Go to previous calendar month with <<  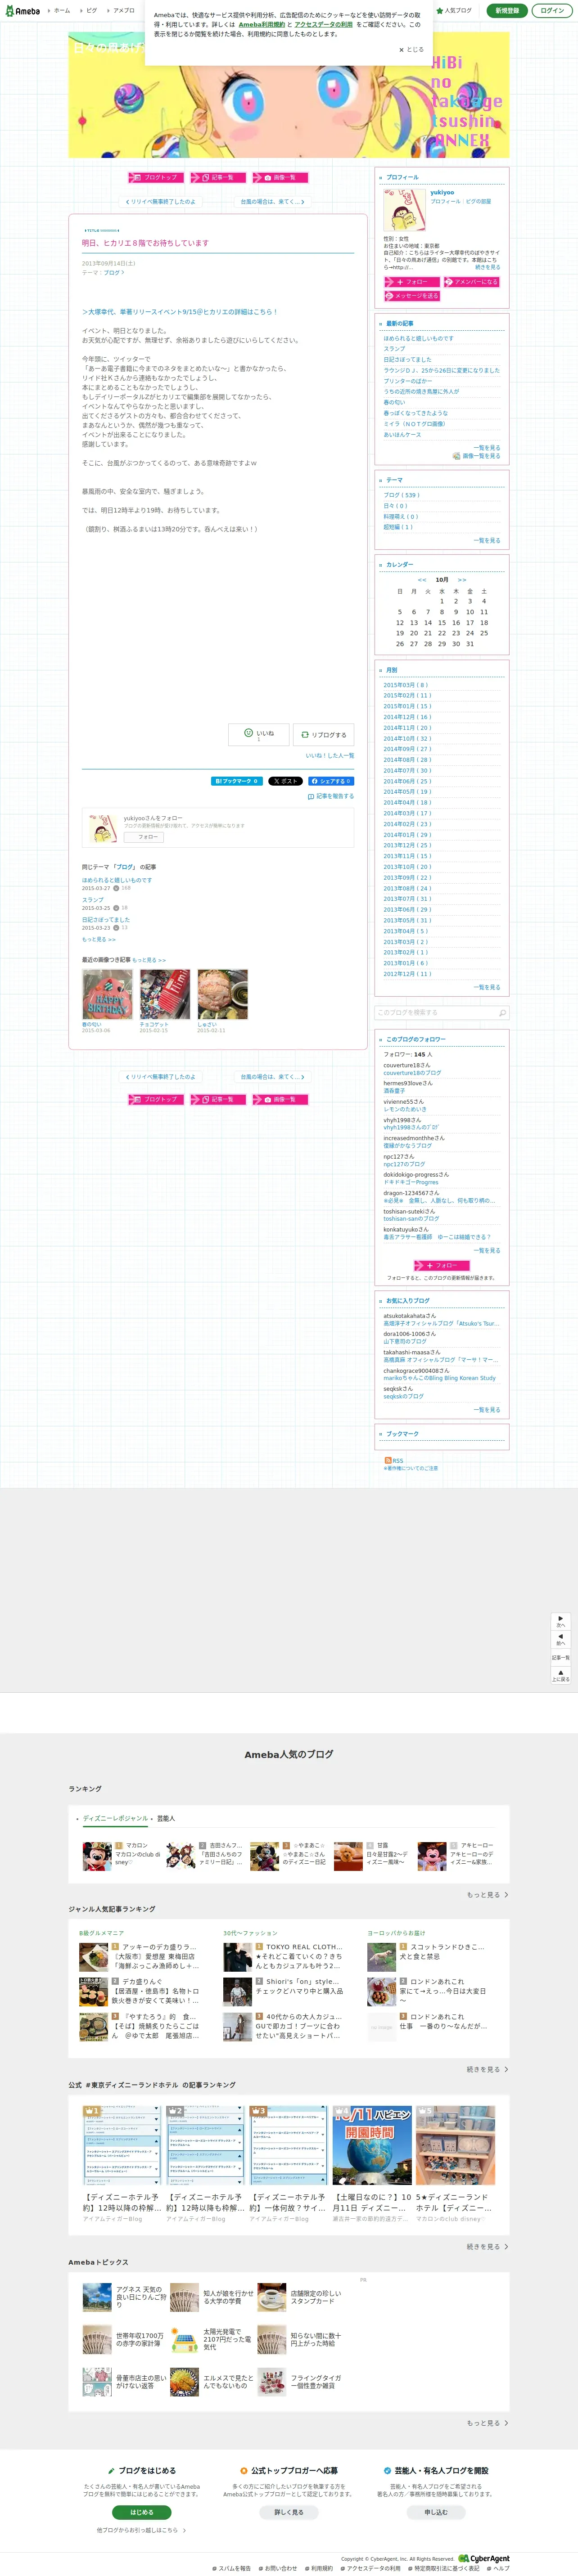[422, 580]
